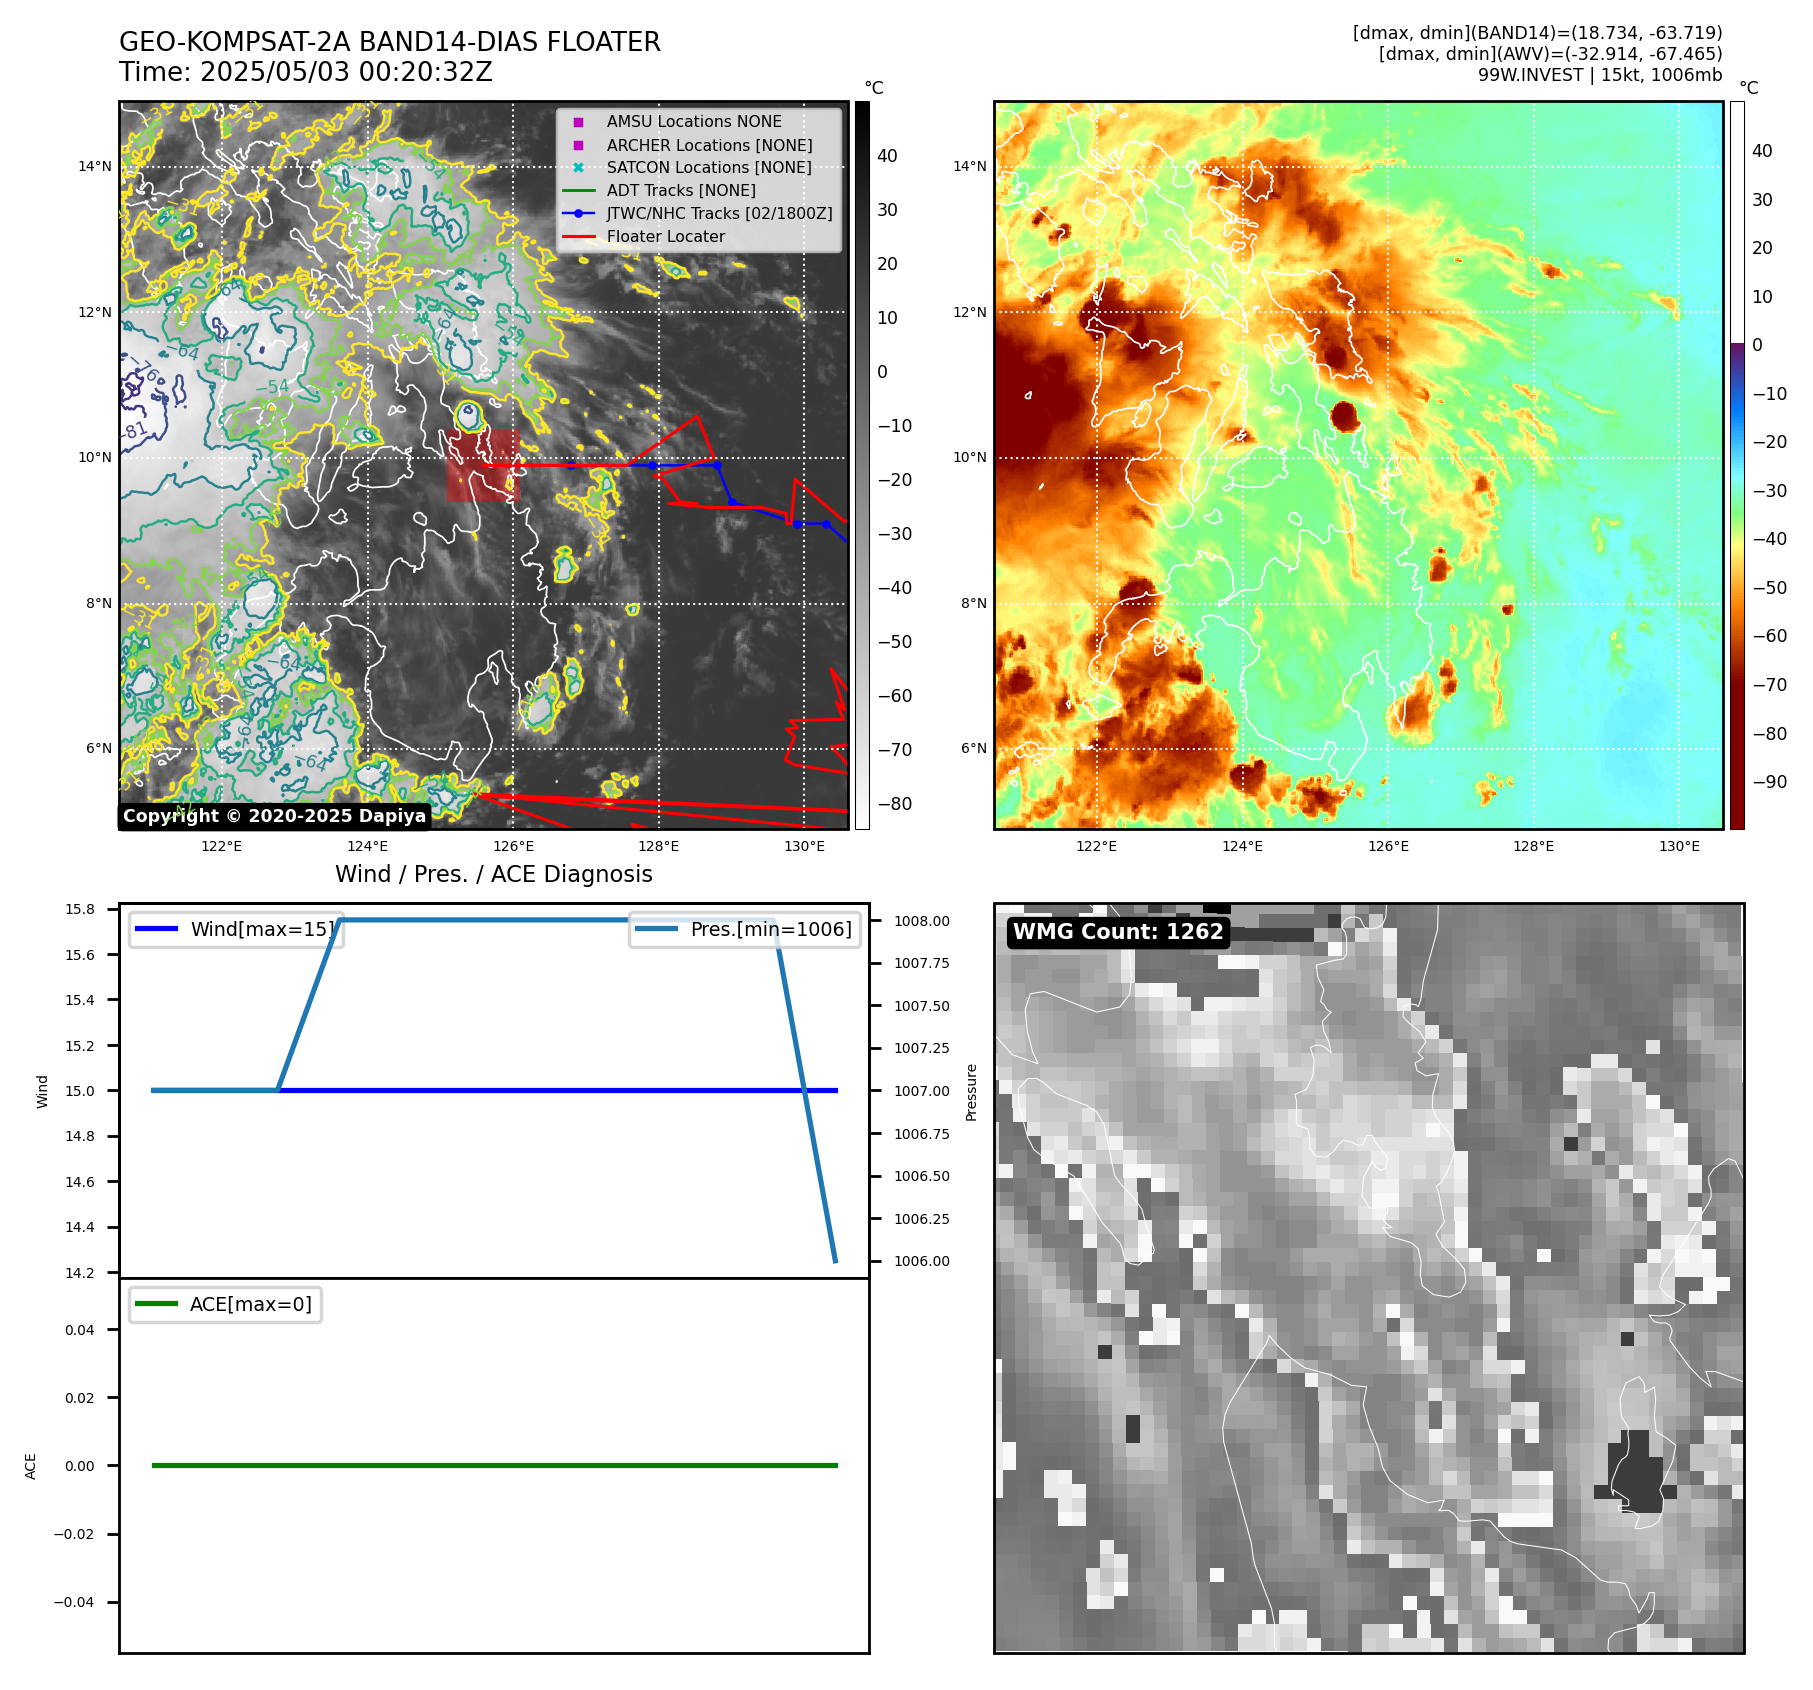This screenshot has width=1813, height=1690.
Task: Select the 'ADT Tracks [NONE]' legend entry
Action: tap(681, 190)
